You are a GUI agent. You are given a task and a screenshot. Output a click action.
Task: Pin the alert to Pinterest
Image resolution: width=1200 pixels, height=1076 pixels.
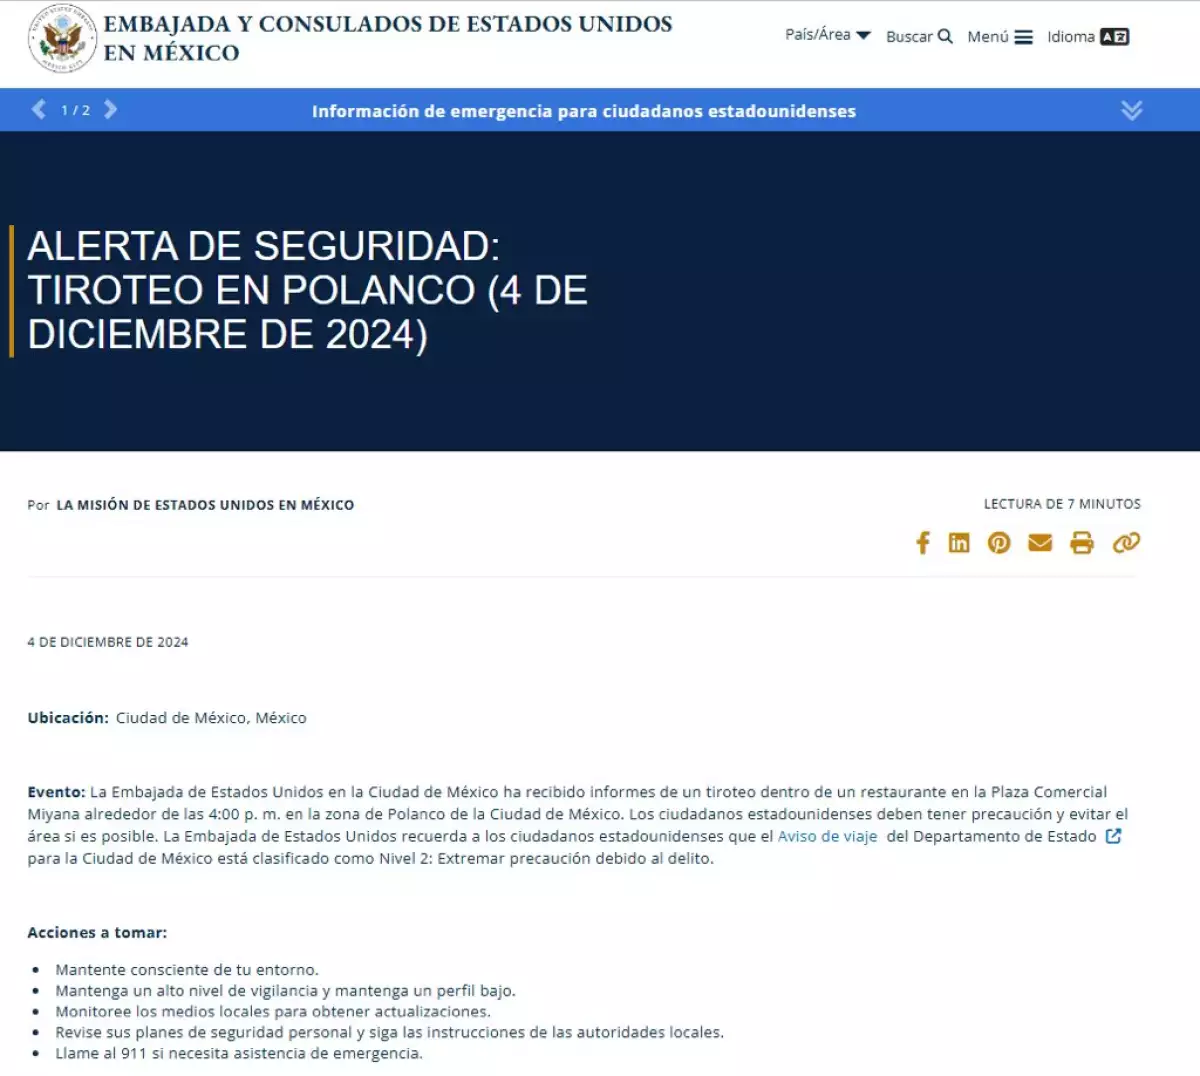pyautogui.click(x=999, y=543)
